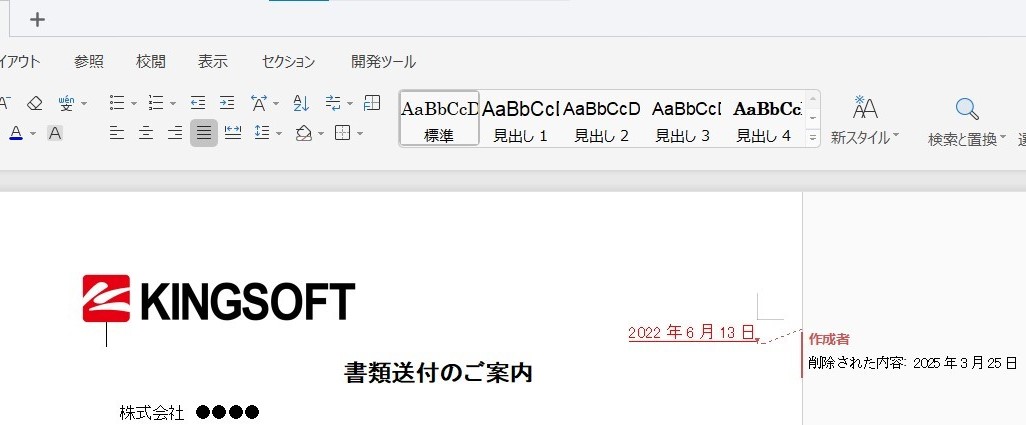Click the show/hide paragraph marks icon
1026x425 pixels.
pyautogui.click(x=333, y=103)
